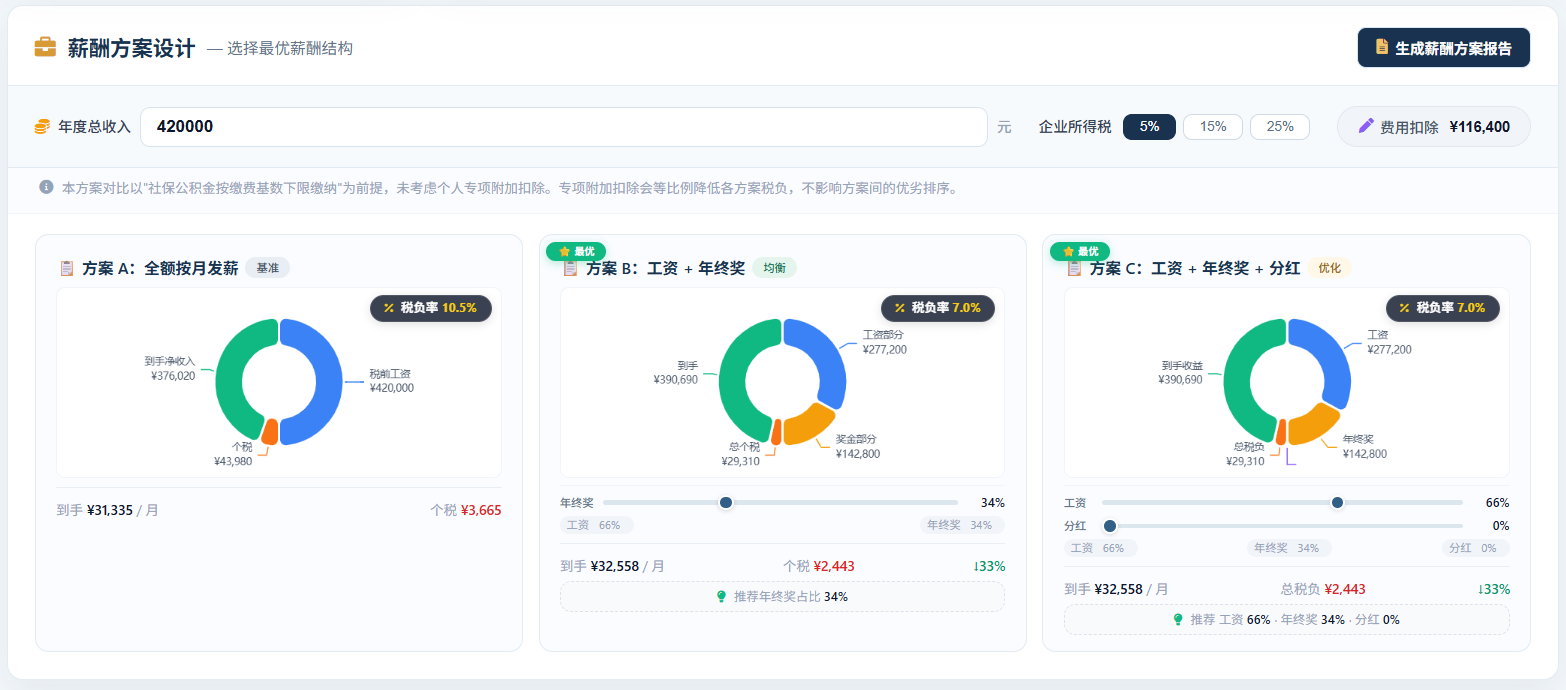The height and width of the screenshot is (690, 1566).
Task: Click 个税 ¥3,665 in 方案 A
Action: pyautogui.click(x=466, y=510)
